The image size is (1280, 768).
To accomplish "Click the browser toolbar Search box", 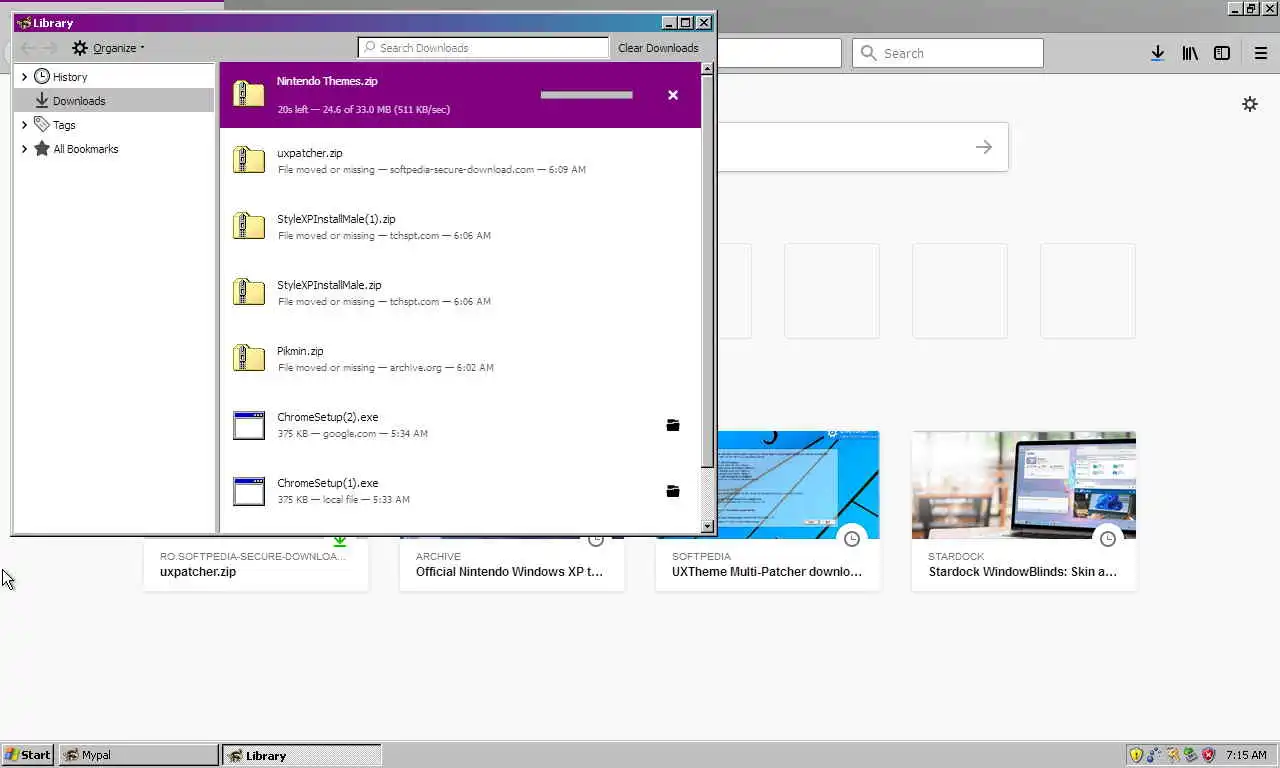I will click(x=948, y=53).
